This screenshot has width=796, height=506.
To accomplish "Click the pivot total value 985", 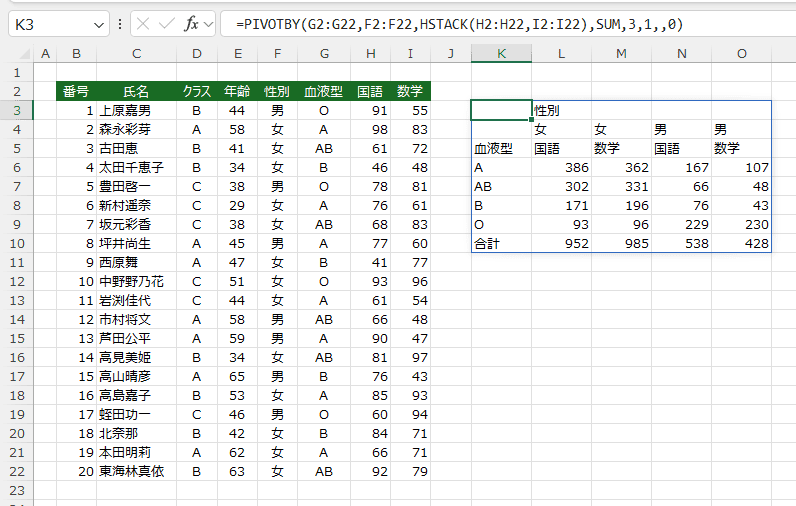I will tap(621, 243).
